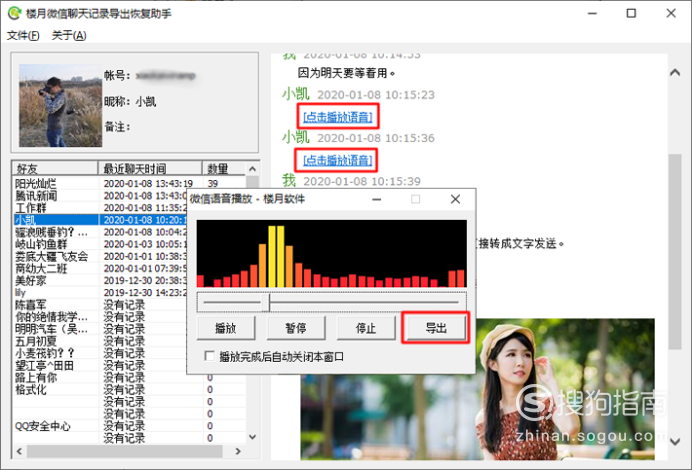This screenshot has height=470, width=692.
Task: Select friend 腾讯新闻 in list
Action: (36, 196)
